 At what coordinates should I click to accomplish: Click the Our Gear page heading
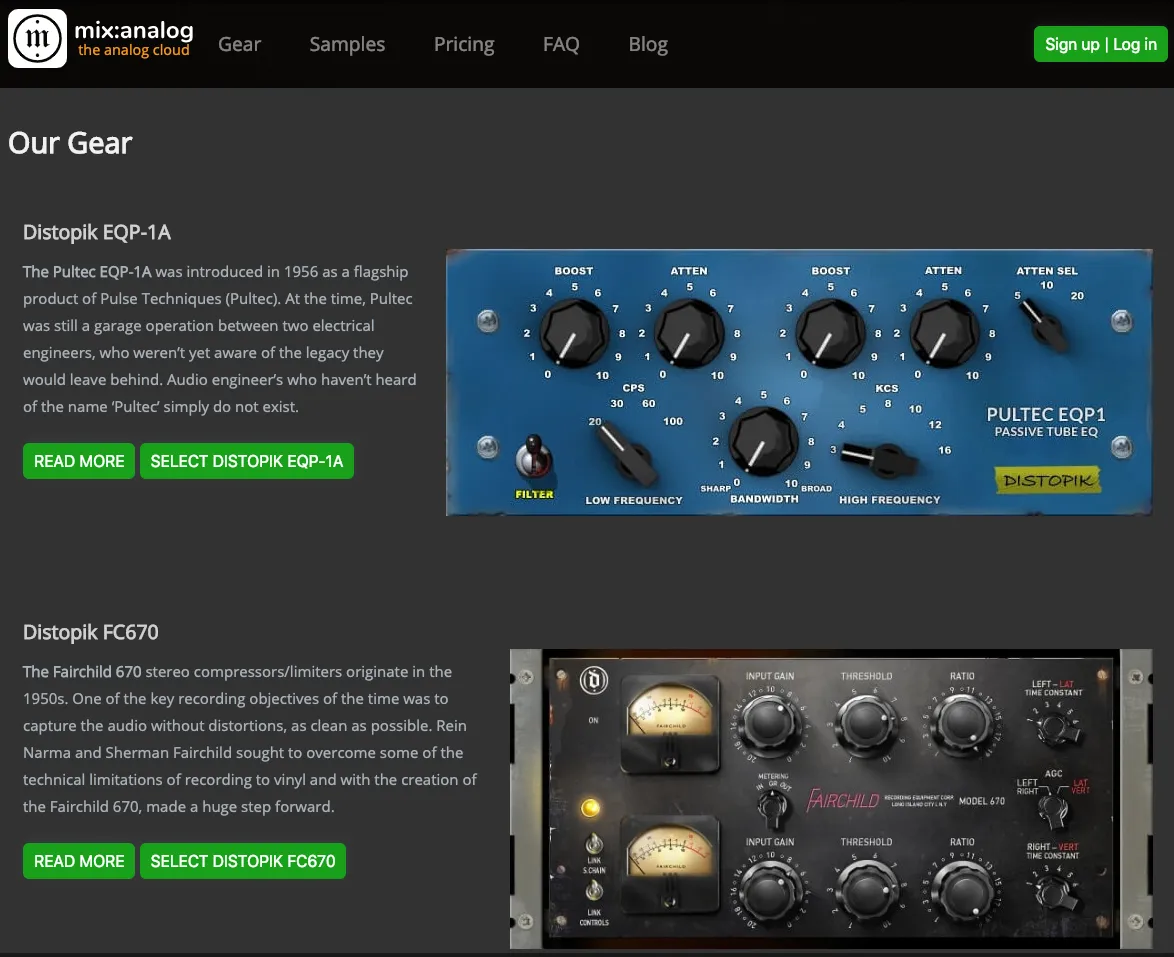coord(70,143)
